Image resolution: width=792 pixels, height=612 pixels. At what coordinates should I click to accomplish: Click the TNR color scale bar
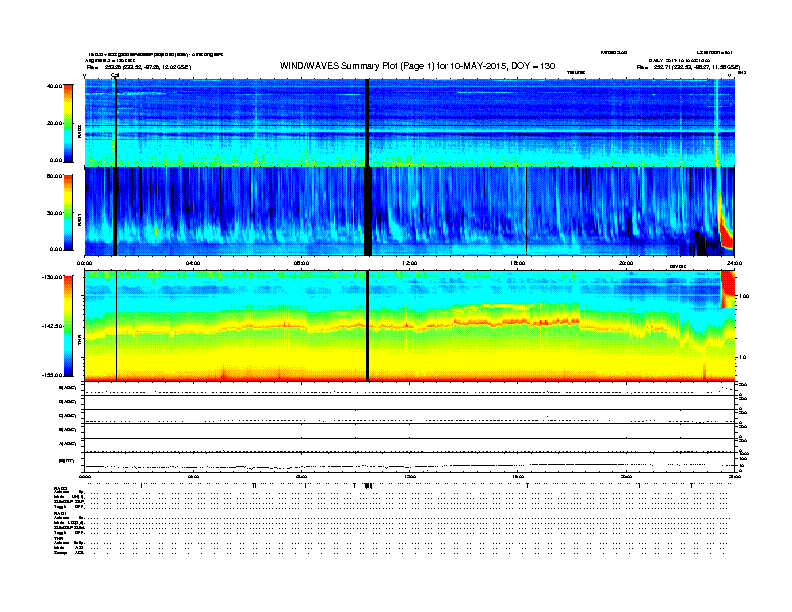tap(68, 326)
